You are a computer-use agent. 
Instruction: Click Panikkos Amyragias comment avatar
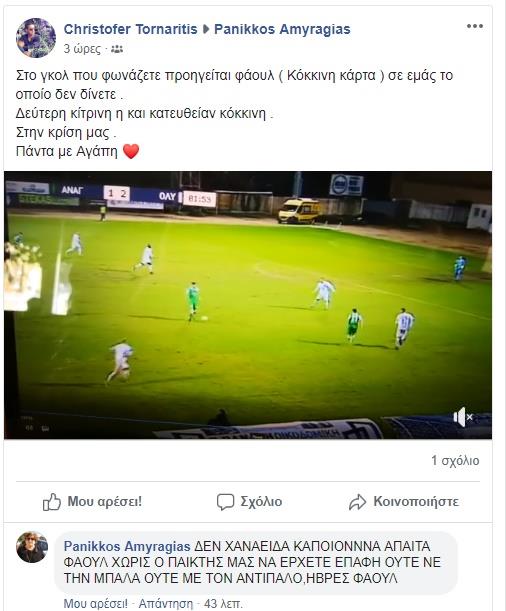point(32,547)
